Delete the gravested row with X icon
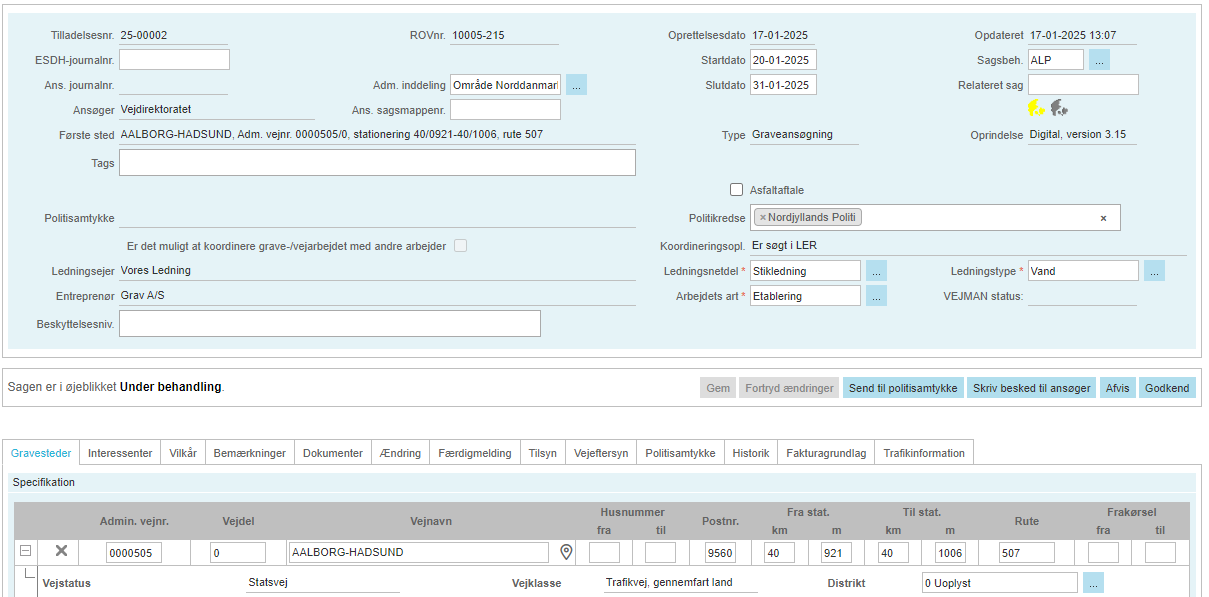1209x597 pixels. point(61,551)
